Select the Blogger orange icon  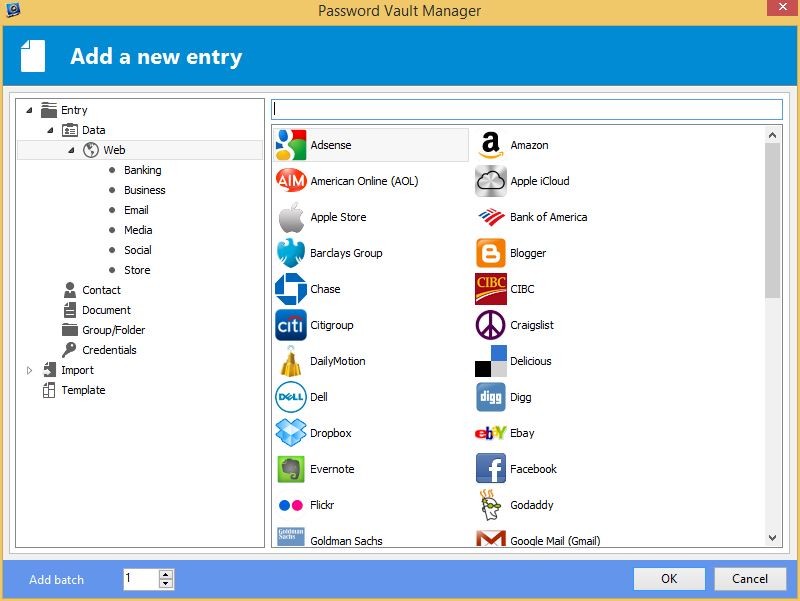coord(491,253)
